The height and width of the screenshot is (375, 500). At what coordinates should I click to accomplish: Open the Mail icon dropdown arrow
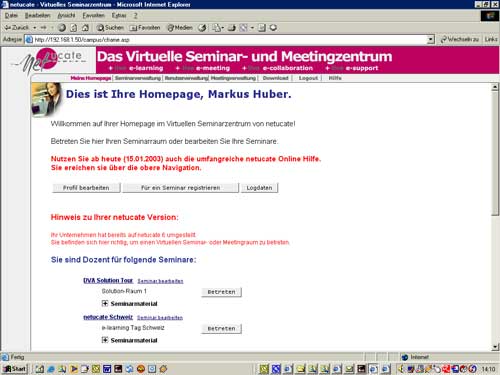[x=222, y=28]
